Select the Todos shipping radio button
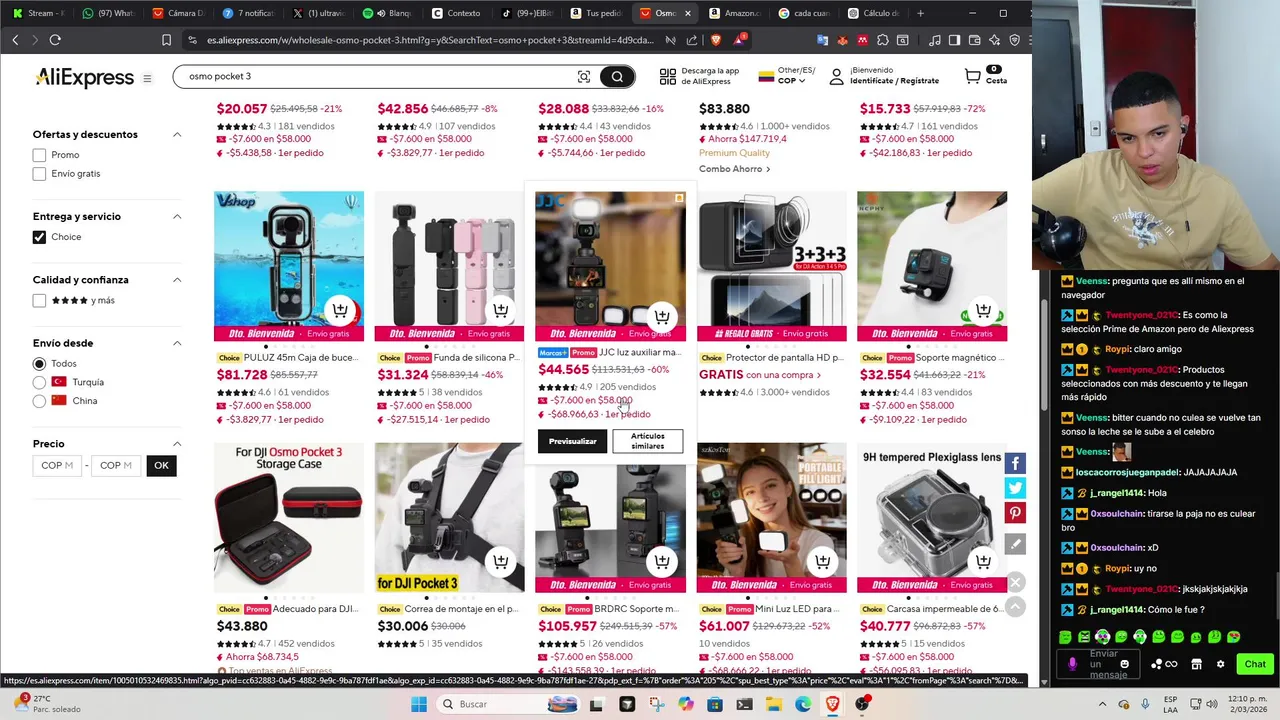Image resolution: width=1280 pixels, height=720 pixels. (39, 364)
